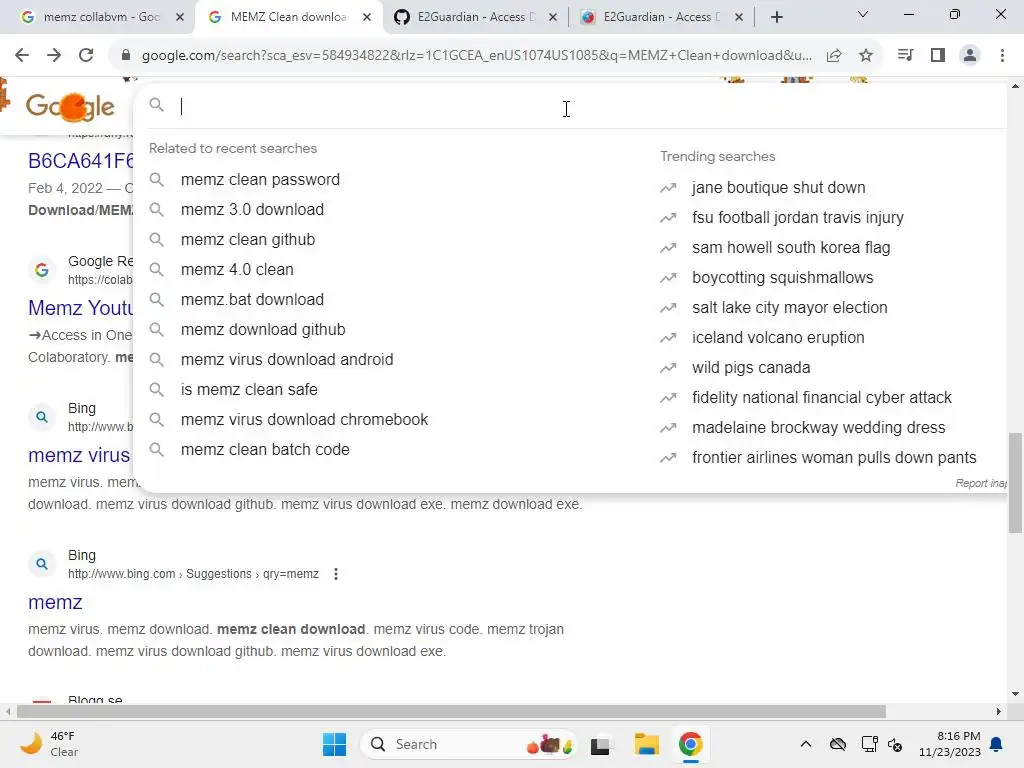Open trending 'jane boutique shut down'
1024x768 pixels.
778,187
